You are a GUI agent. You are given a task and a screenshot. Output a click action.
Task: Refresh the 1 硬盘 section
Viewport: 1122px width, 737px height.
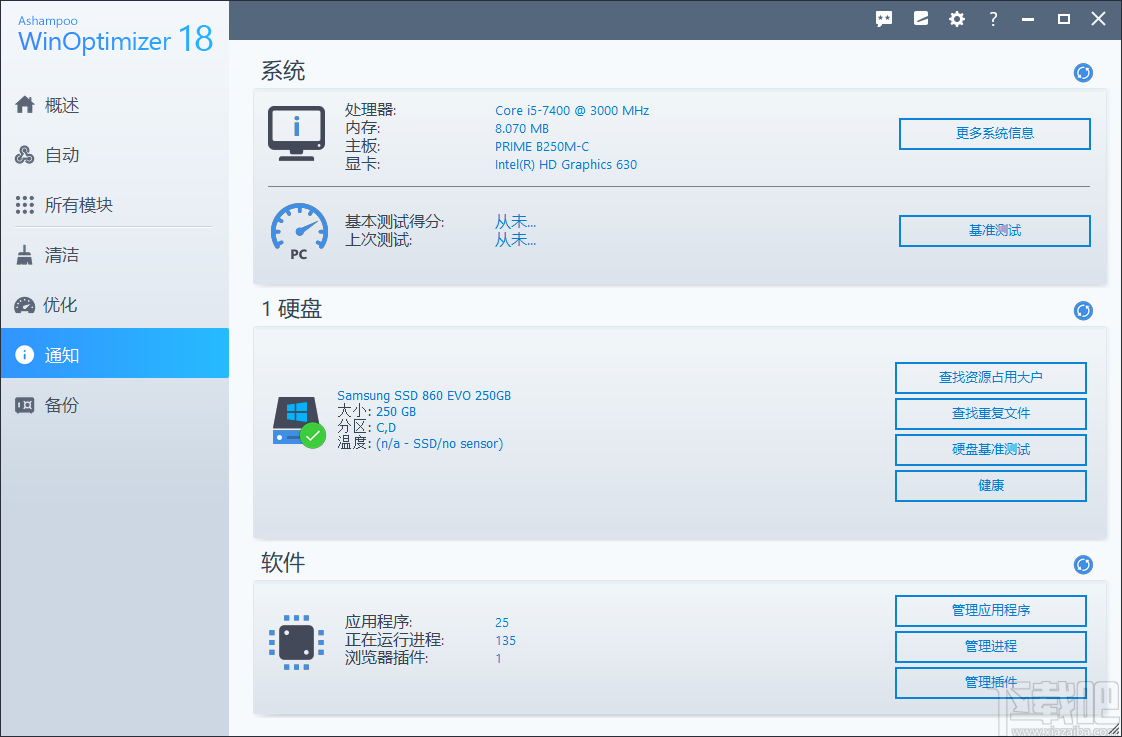[x=1083, y=310]
